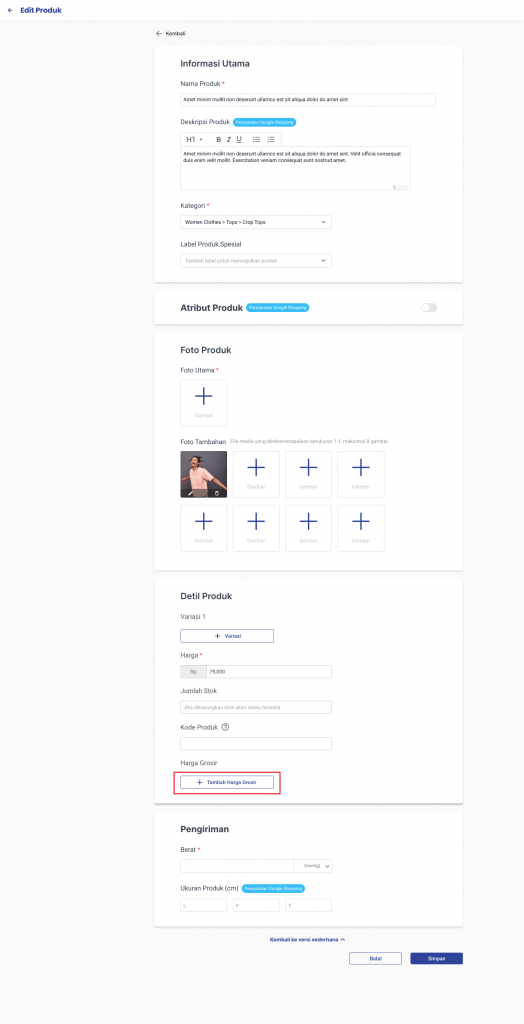Expand the Kategori dropdown
The width and height of the screenshot is (524, 1024).
point(255,222)
